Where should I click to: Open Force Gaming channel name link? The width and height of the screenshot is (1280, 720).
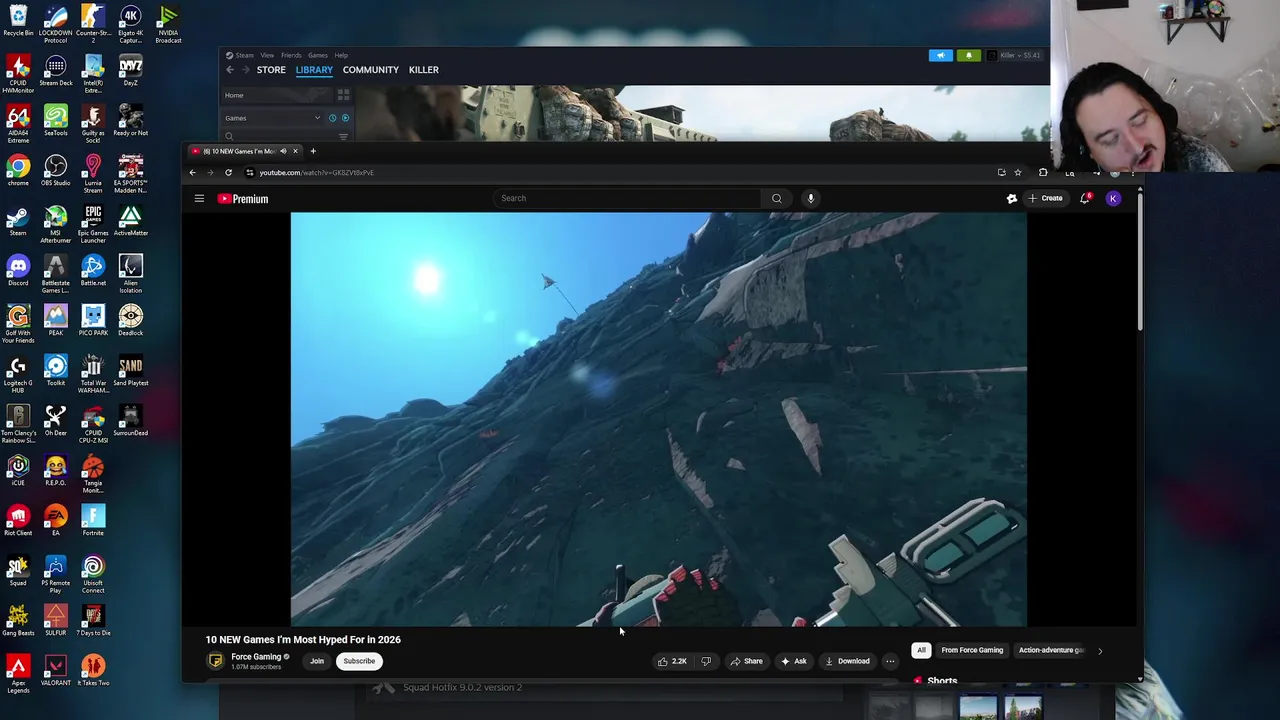click(x=256, y=657)
